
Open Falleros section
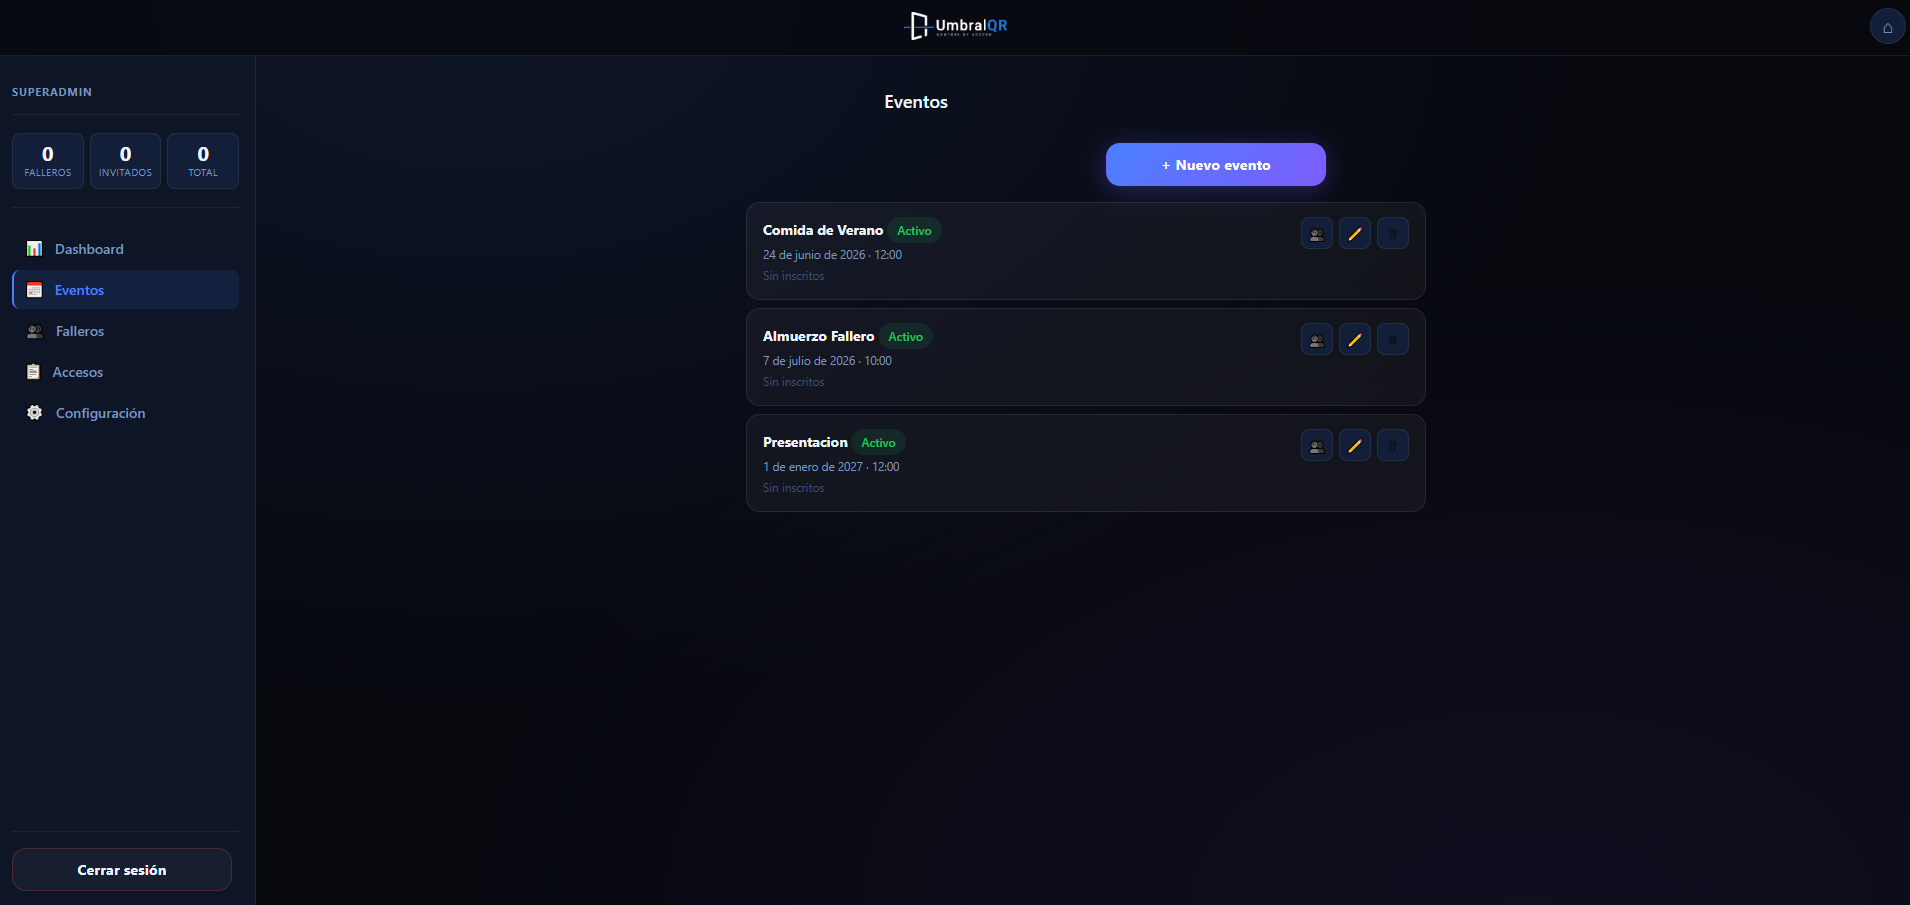point(125,331)
